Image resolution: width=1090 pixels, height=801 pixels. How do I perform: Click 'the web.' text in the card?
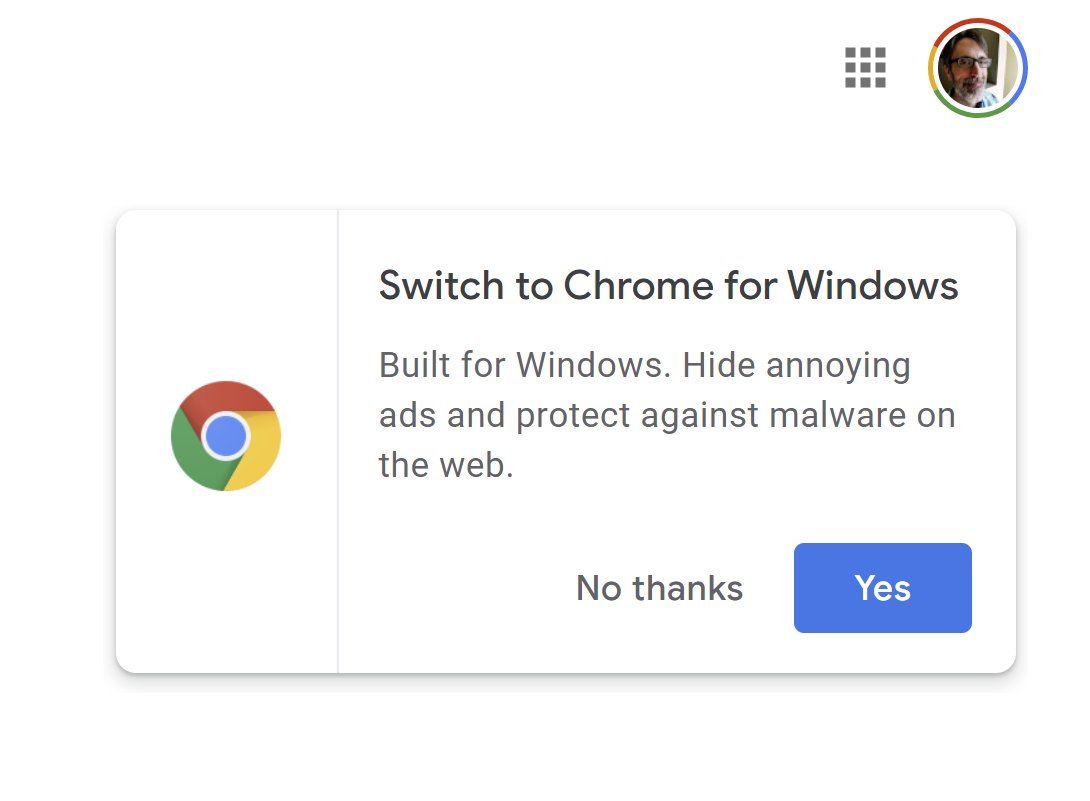pyautogui.click(x=445, y=465)
